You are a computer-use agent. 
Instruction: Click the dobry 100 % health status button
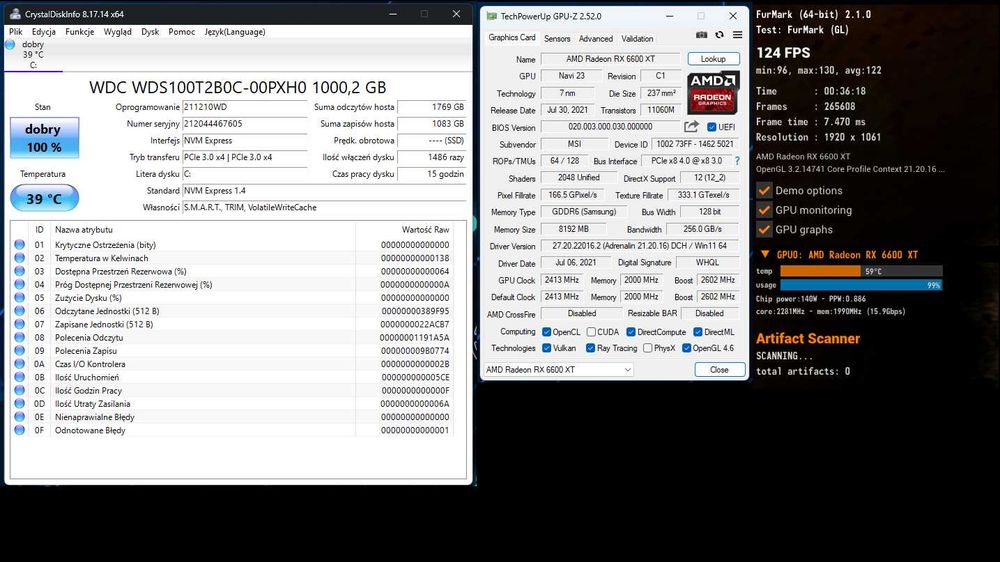point(44,138)
